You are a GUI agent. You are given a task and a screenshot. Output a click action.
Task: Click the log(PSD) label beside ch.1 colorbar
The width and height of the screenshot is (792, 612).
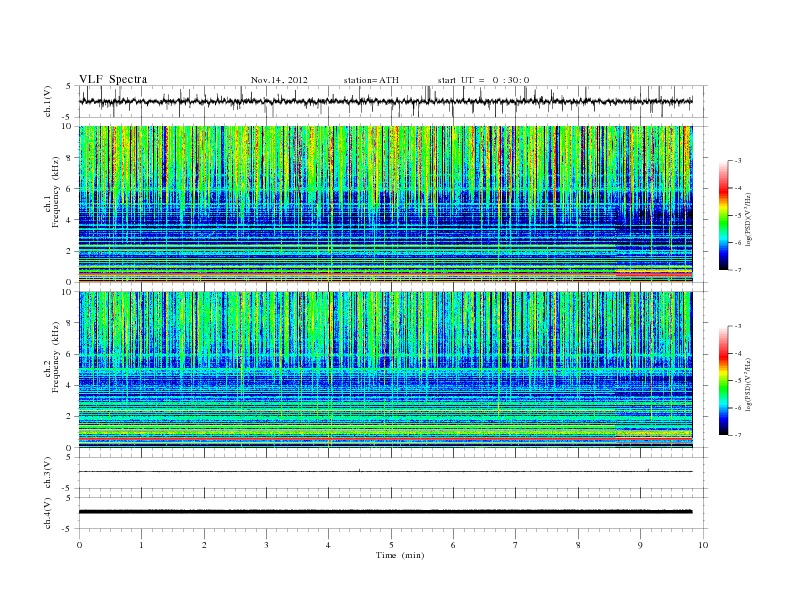pyautogui.click(x=749, y=220)
